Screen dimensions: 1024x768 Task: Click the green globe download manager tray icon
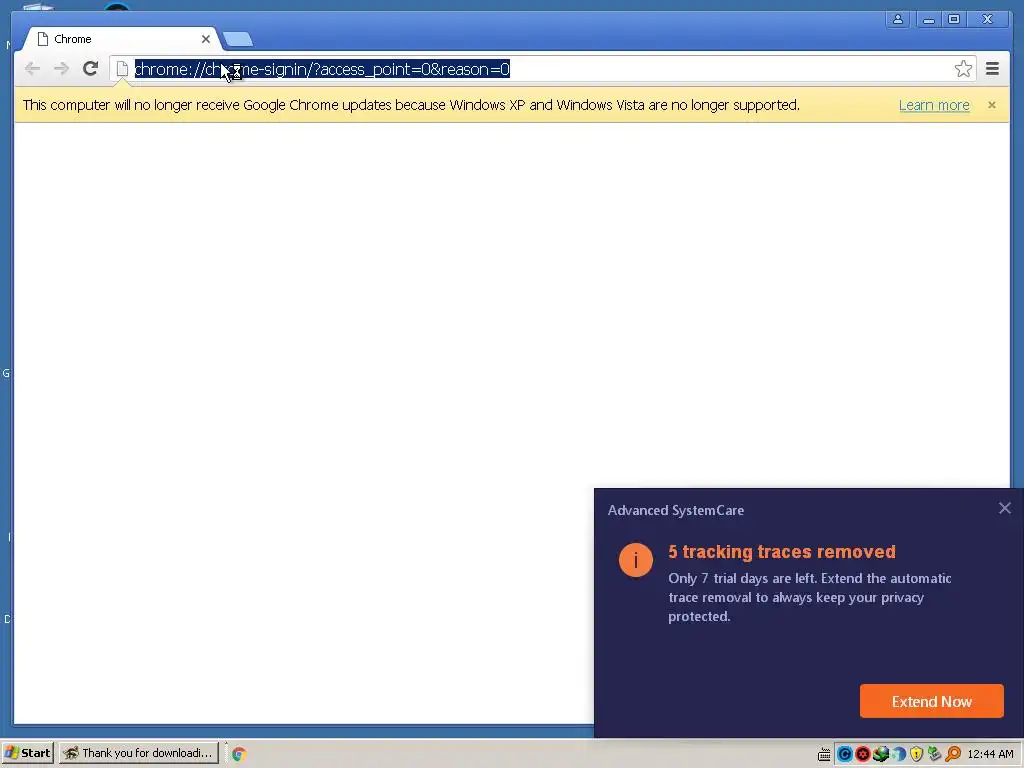point(881,754)
